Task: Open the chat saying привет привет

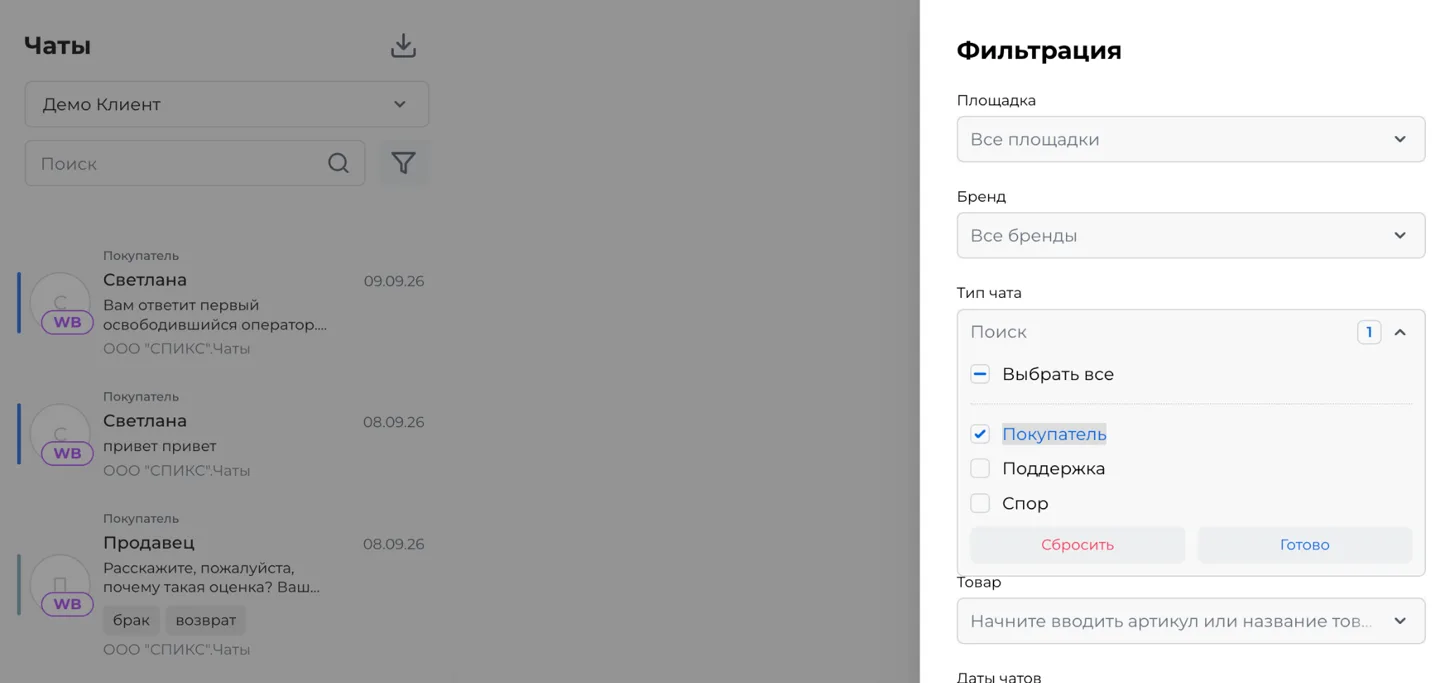Action: 224,433
